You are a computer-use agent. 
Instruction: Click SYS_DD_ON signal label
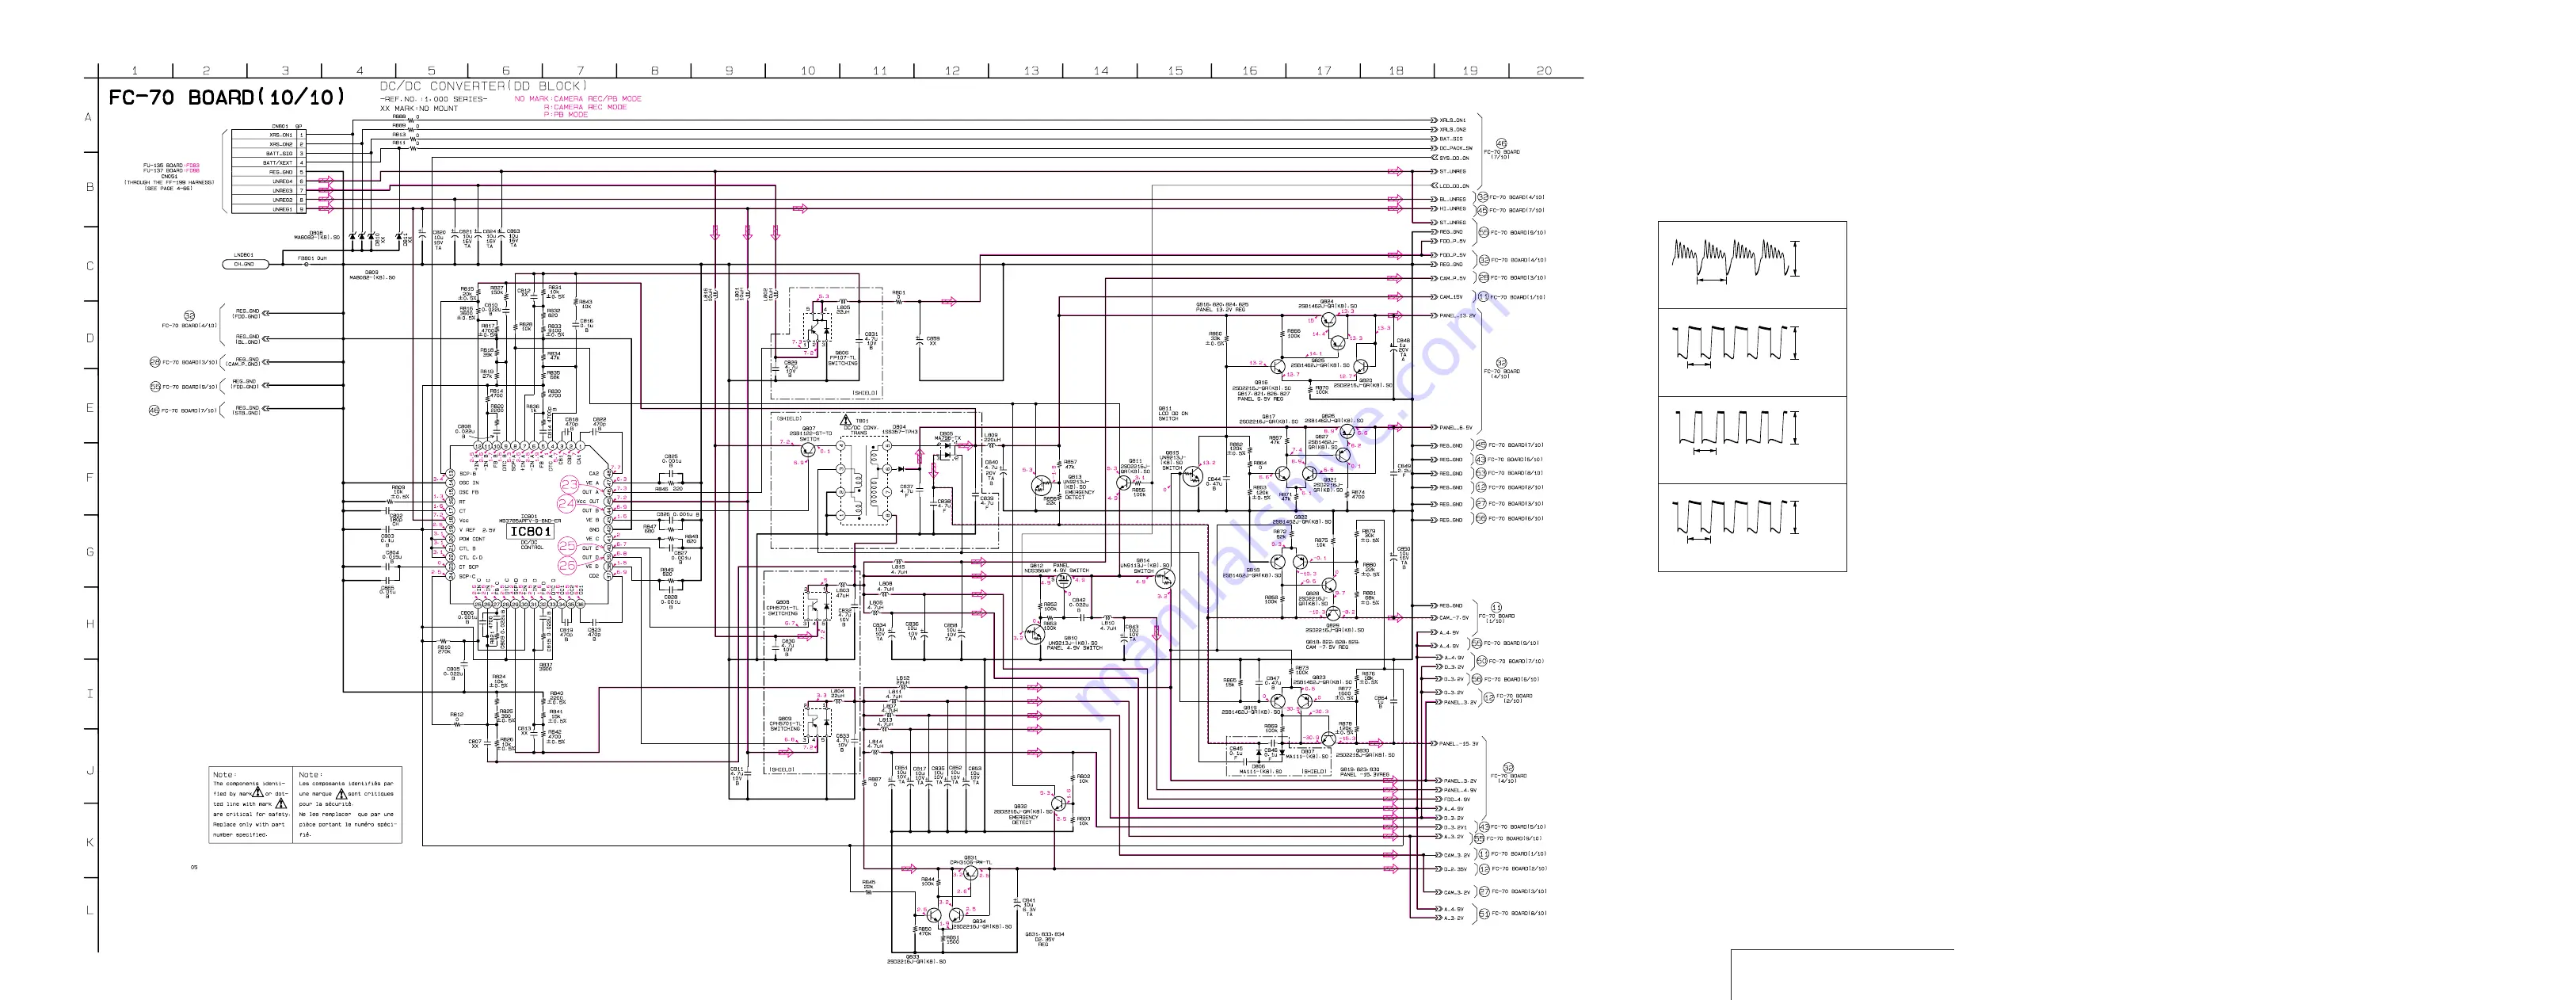(x=1454, y=158)
